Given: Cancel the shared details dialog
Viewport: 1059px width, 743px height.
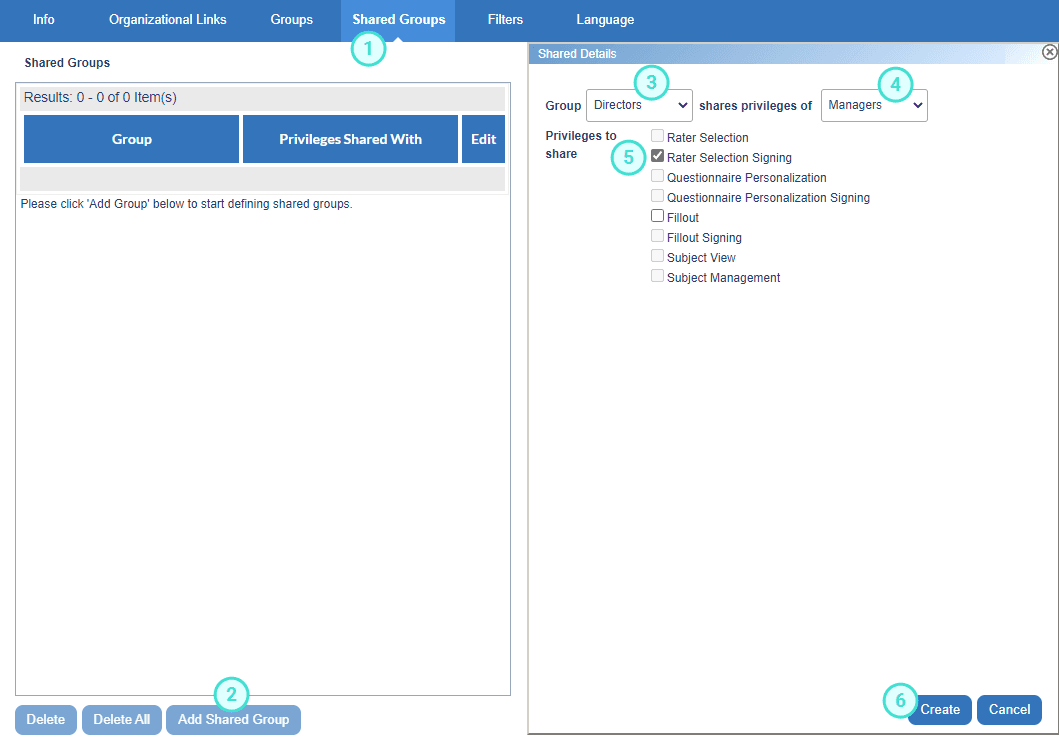Looking at the screenshot, I should [1009, 710].
